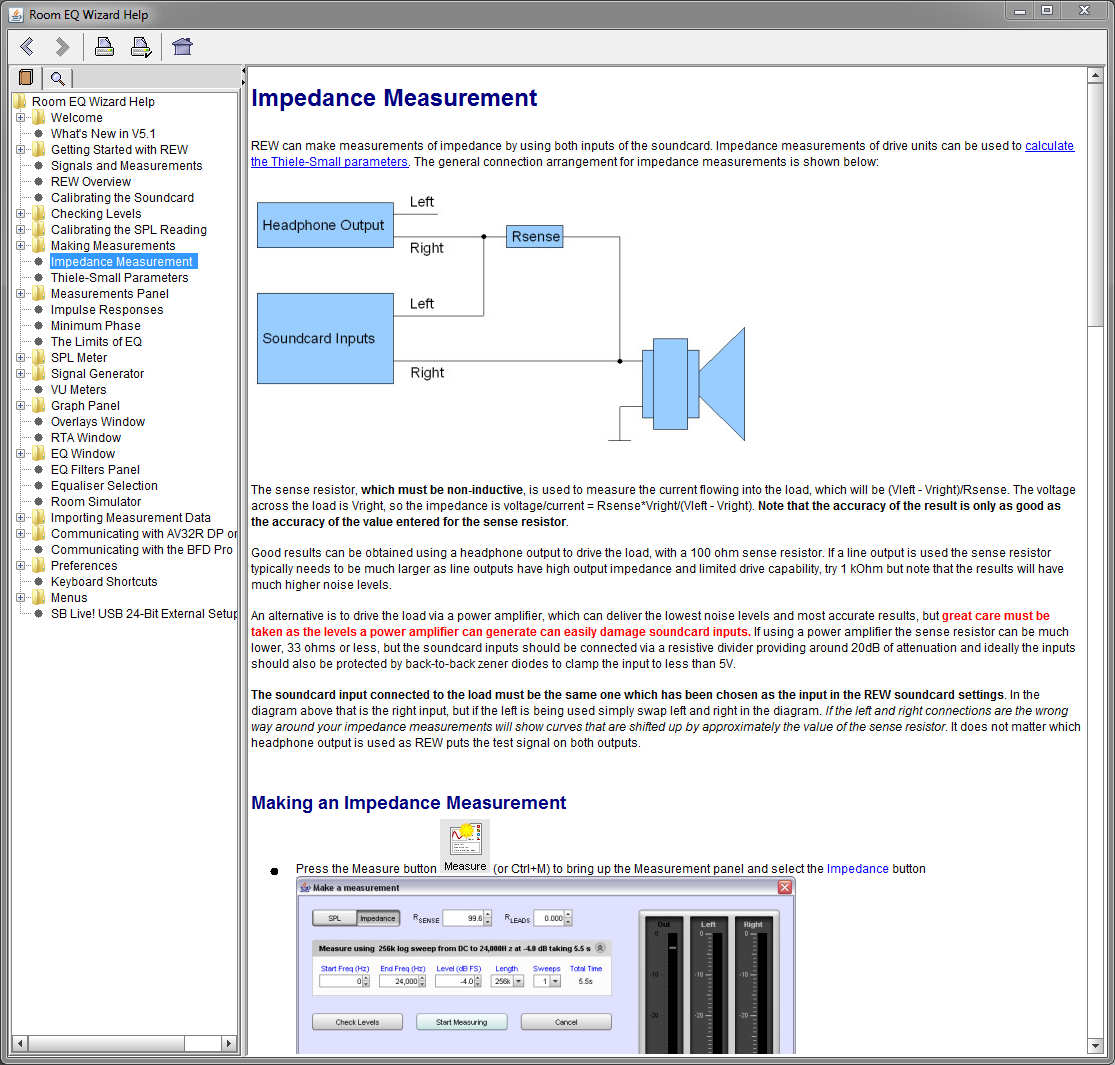Close the Room EQ Wizard Help window
Screen dimensions: 1115x1065
pos(1084,11)
